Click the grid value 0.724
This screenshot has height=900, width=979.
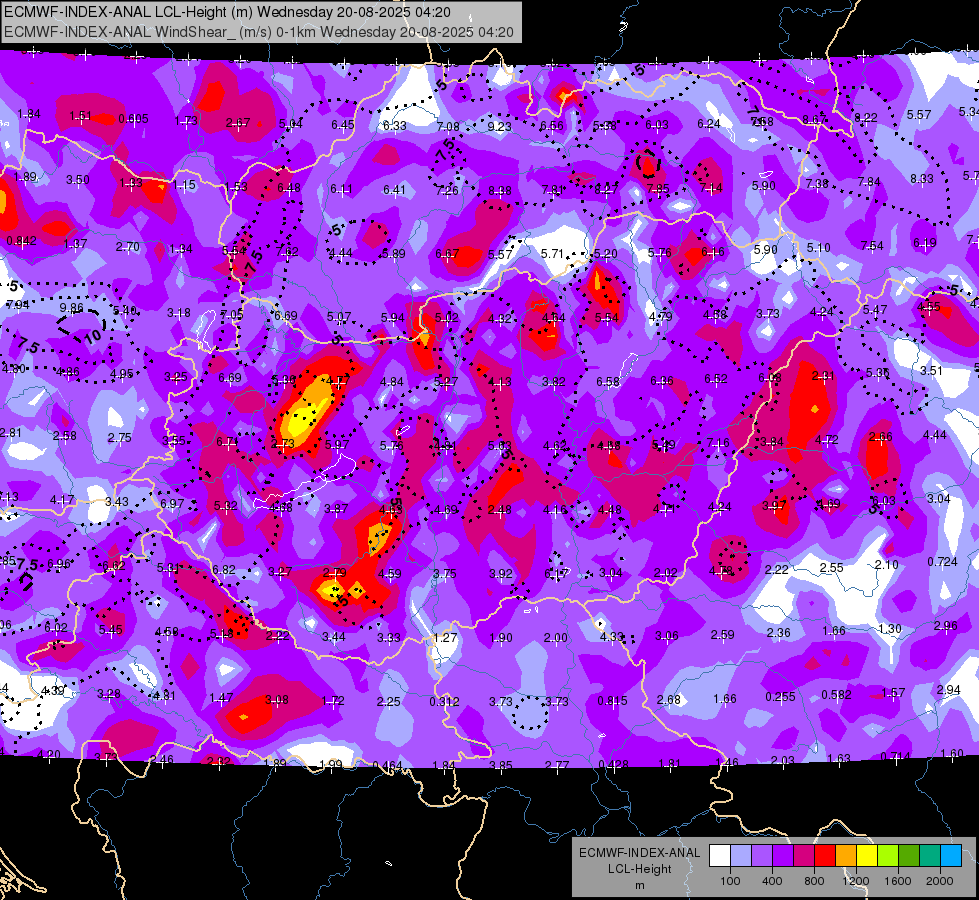[x=942, y=561]
